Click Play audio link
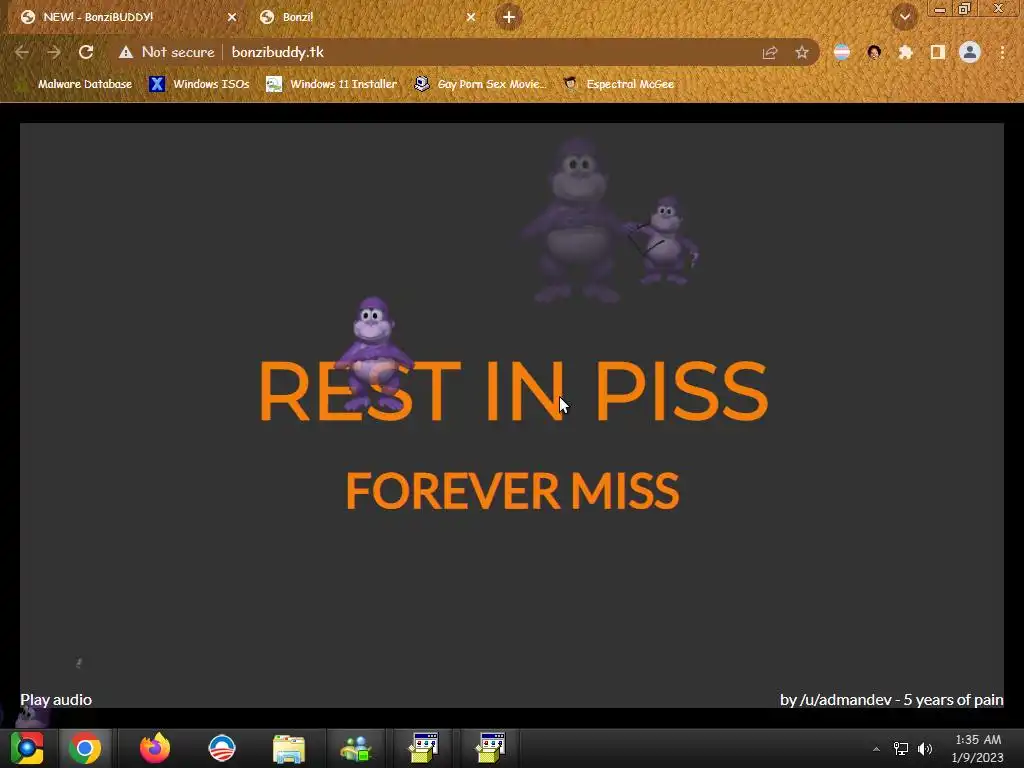The height and width of the screenshot is (768, 1024). click(56, 699)
